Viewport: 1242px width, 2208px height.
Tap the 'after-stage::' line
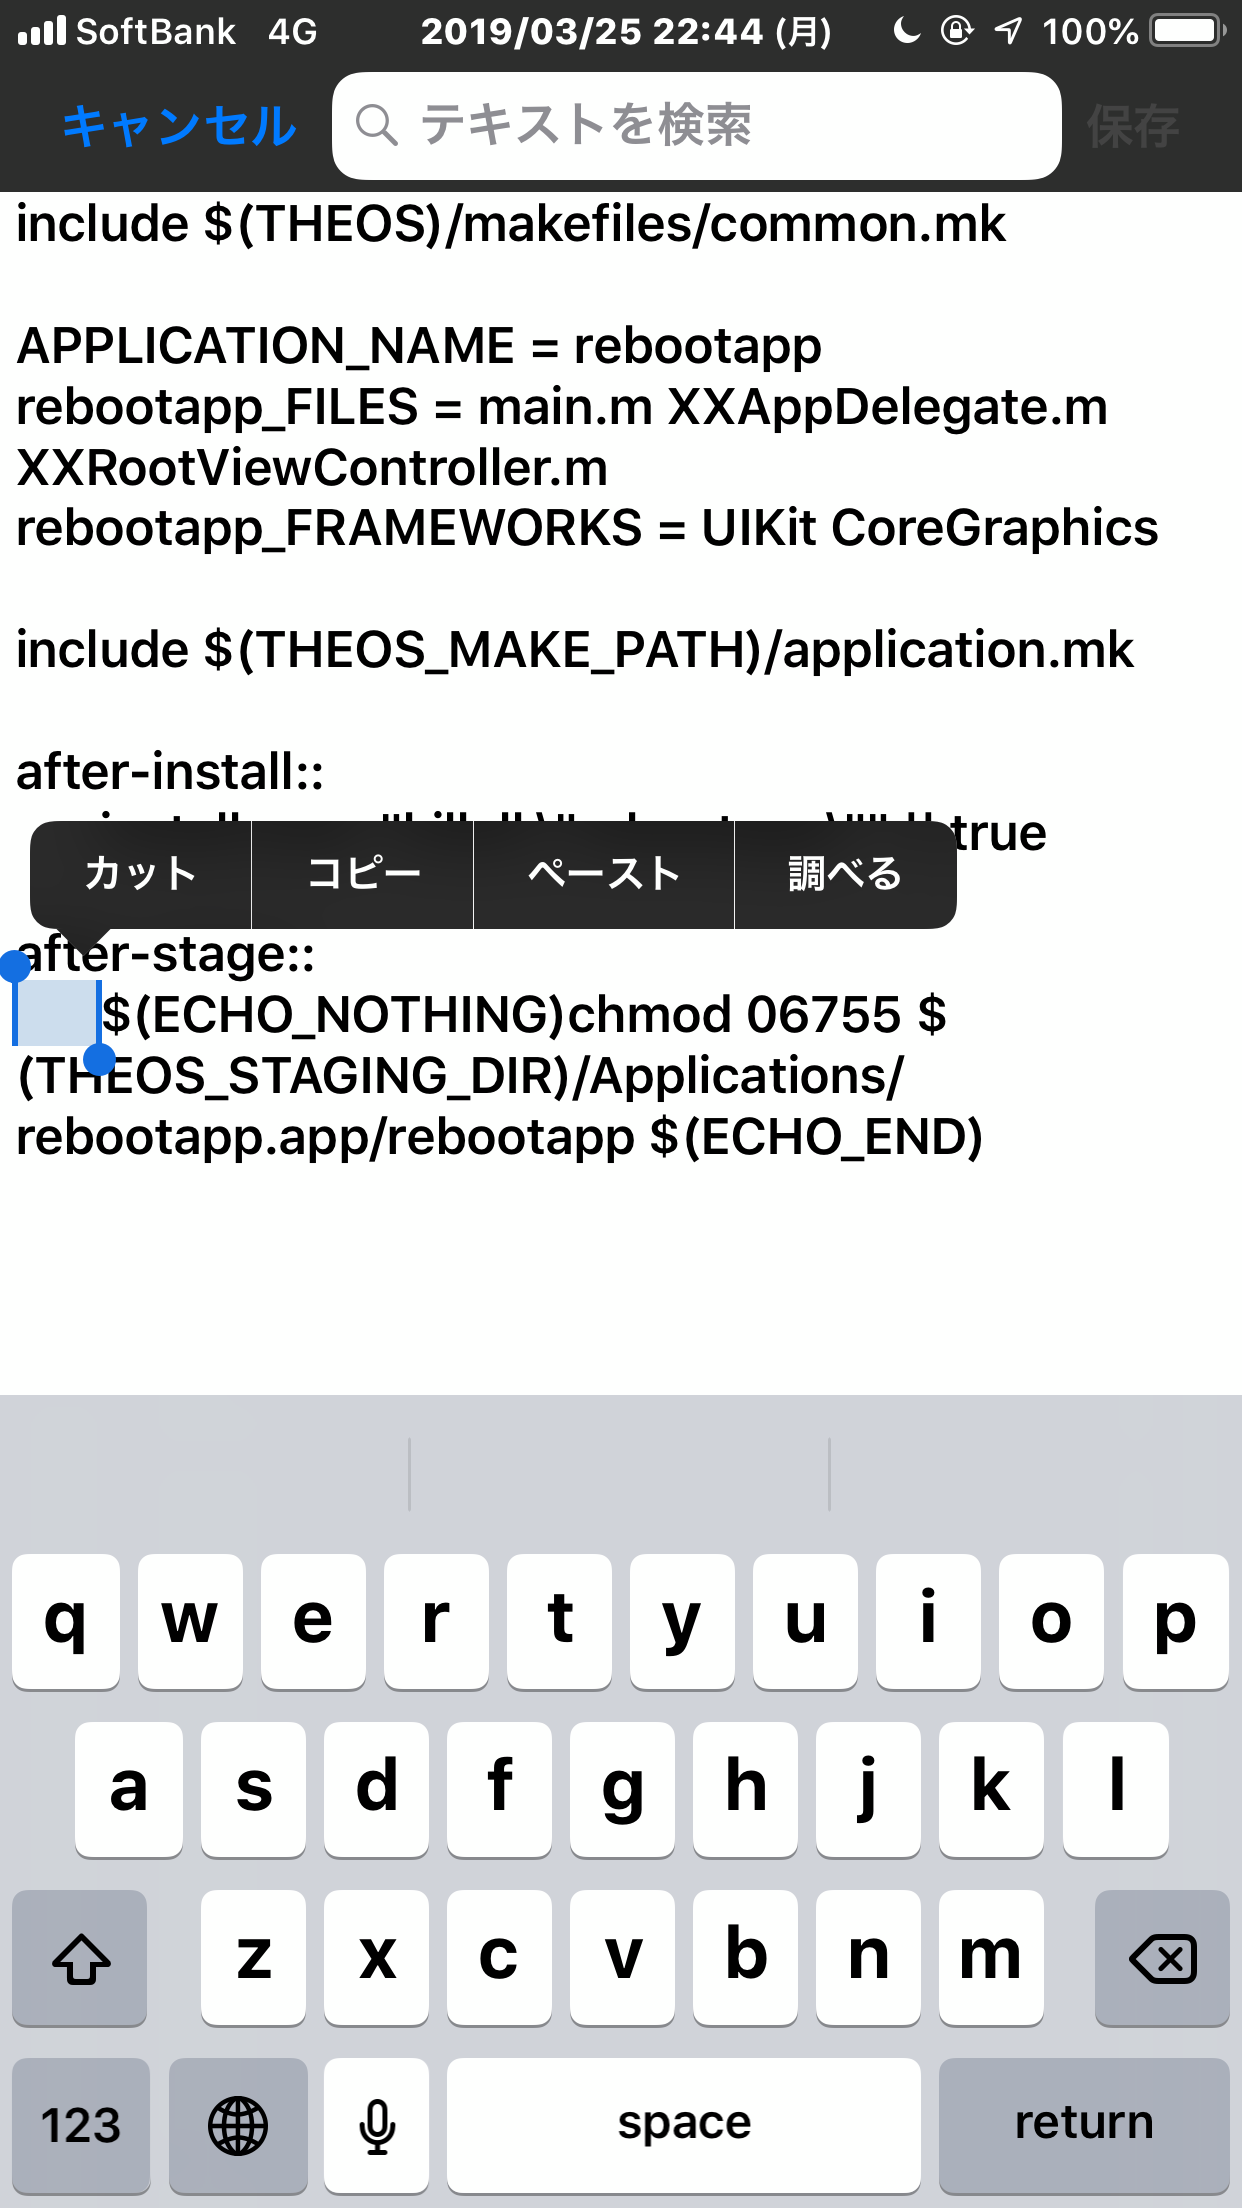click(x=166, y=955)
